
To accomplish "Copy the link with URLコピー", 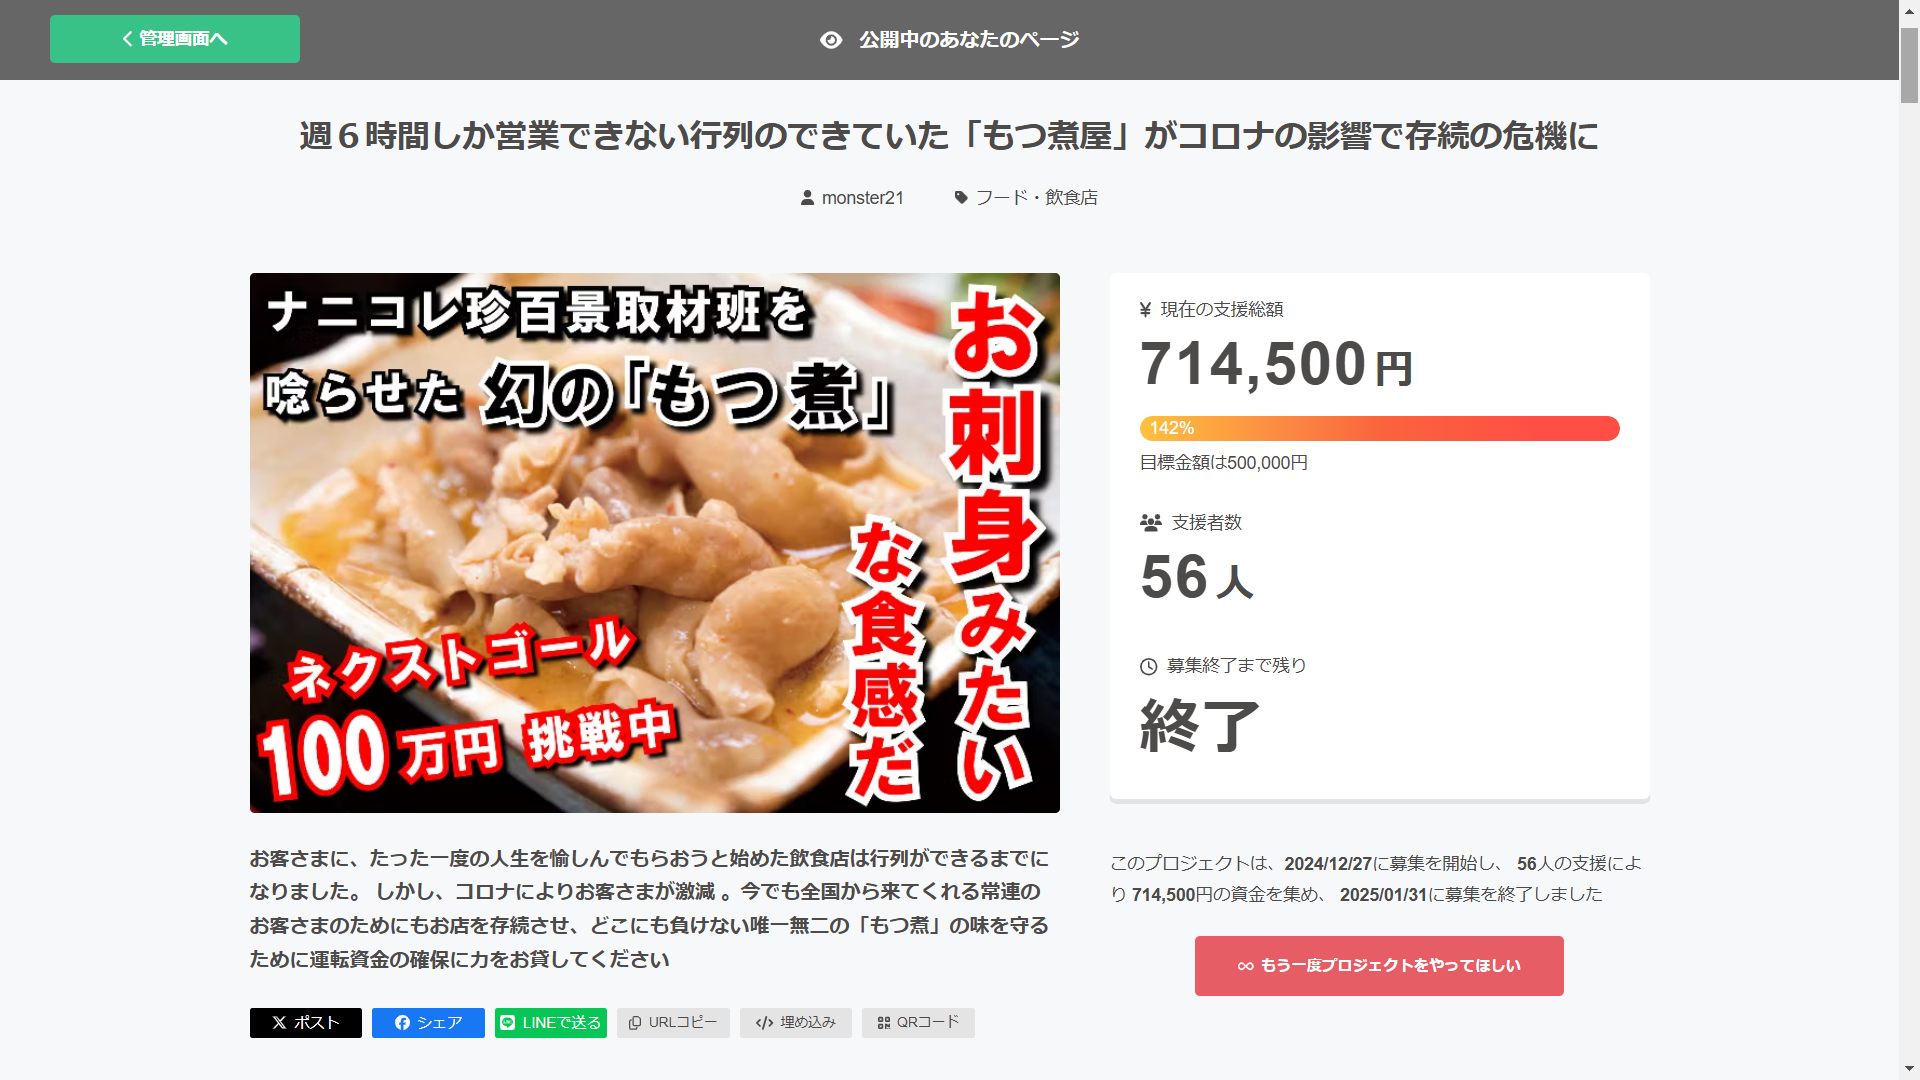I will pyautogui.click(x=673, y=1023).
